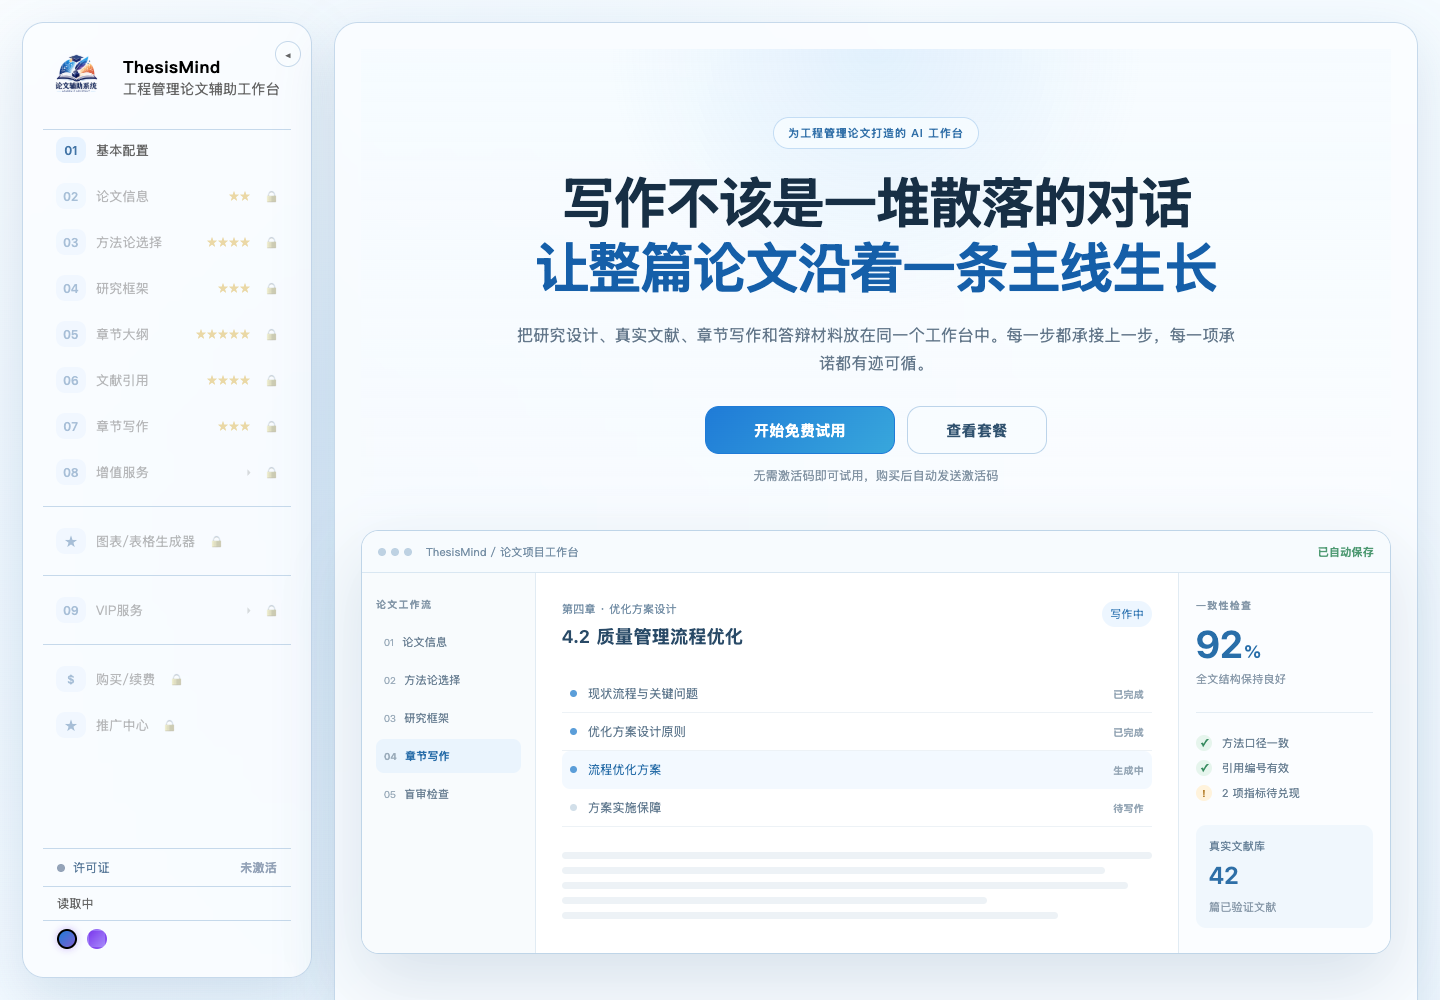Expand the VIP服务 submenu arrow

point(248,611)
